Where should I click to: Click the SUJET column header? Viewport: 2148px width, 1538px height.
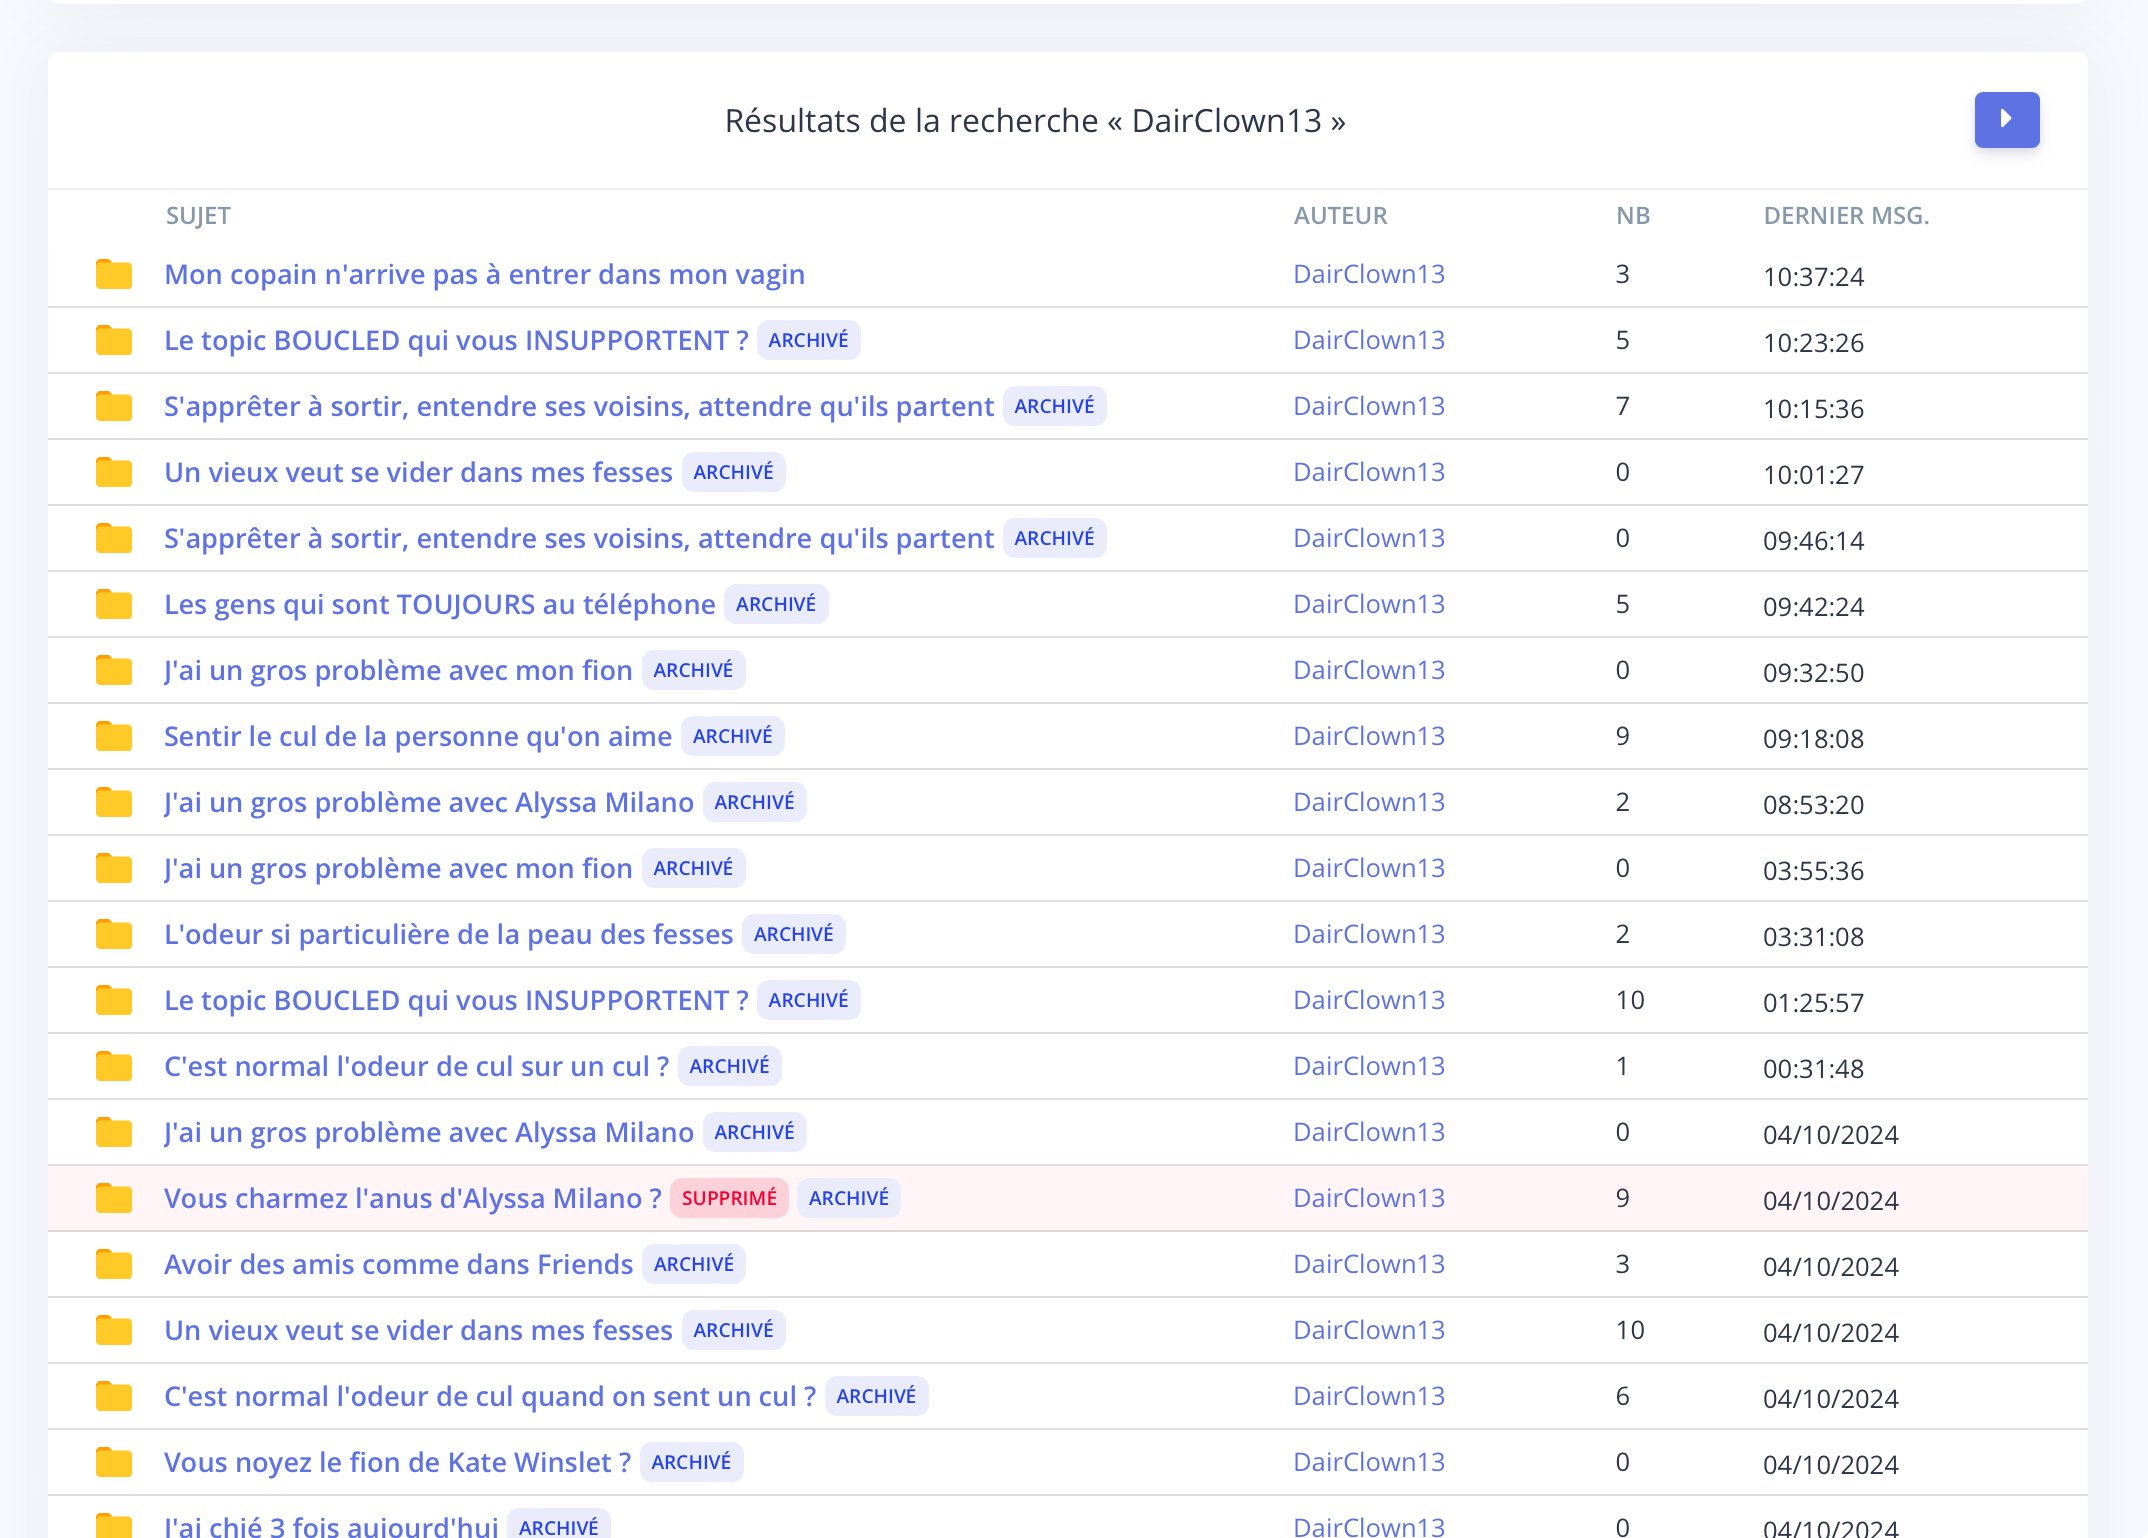(x=198, y=216)
